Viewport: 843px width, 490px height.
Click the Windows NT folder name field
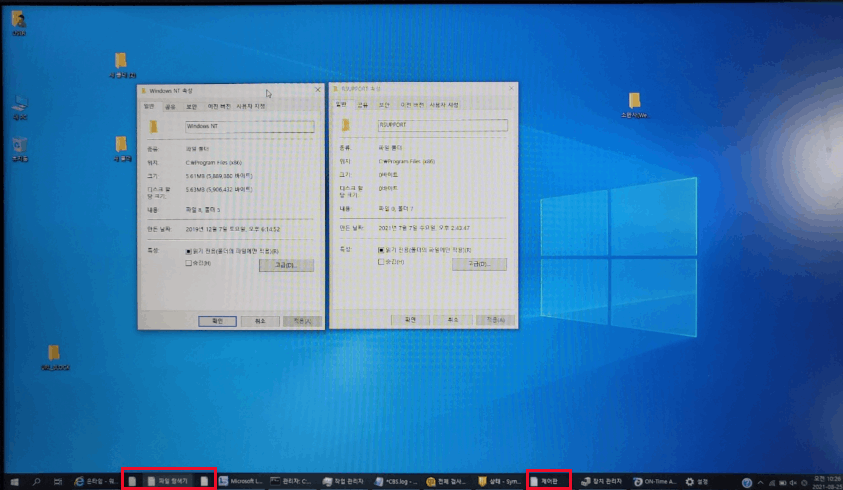click(x=249, y=126)
